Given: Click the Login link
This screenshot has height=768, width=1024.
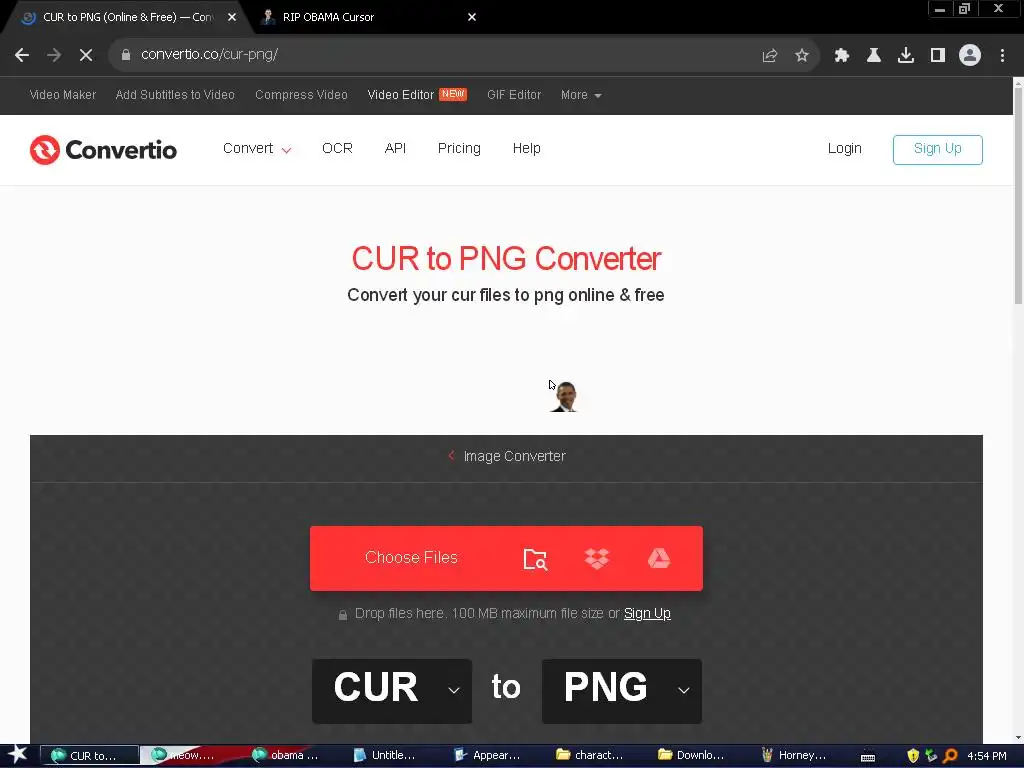Looking at the screenshot, I should click(844, 148).
